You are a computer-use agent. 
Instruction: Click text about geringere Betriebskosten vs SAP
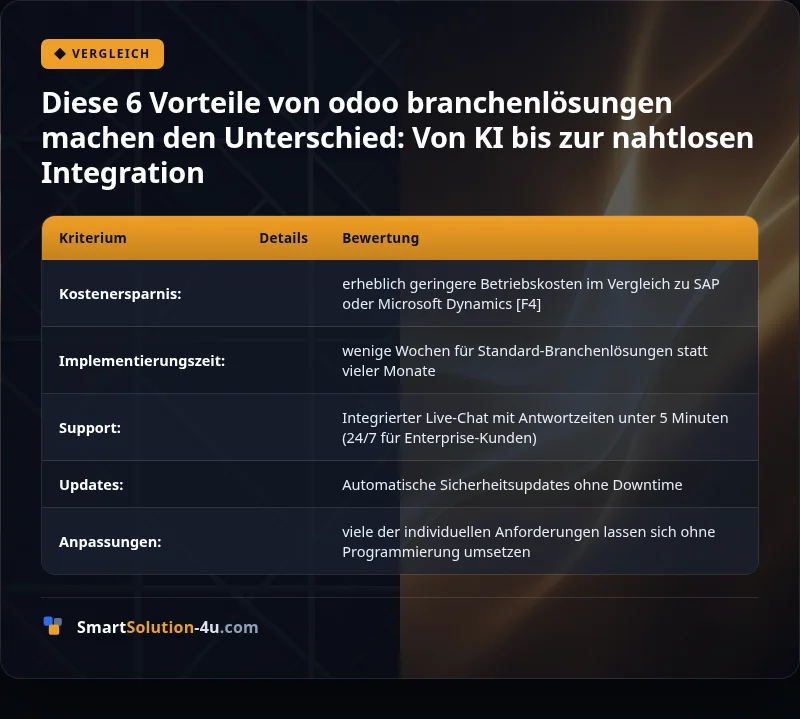[x=531, y=294]
